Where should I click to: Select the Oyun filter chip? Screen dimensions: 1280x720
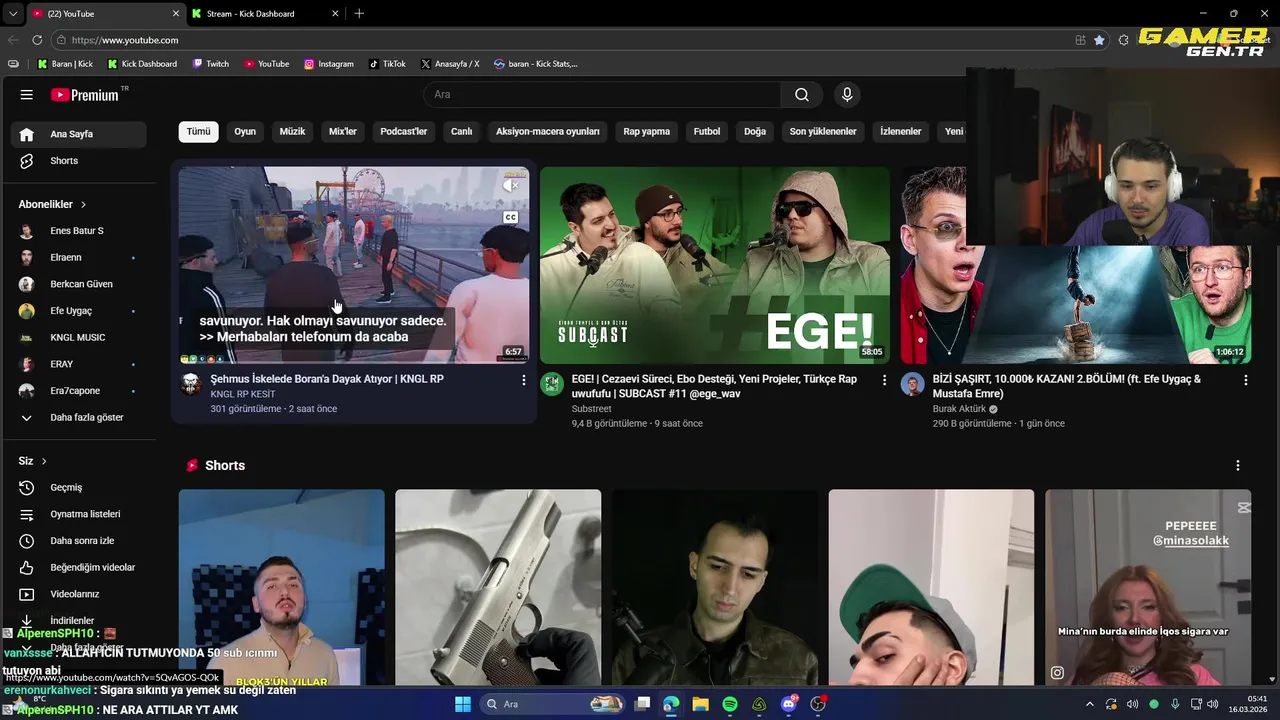tap(245, 131)
